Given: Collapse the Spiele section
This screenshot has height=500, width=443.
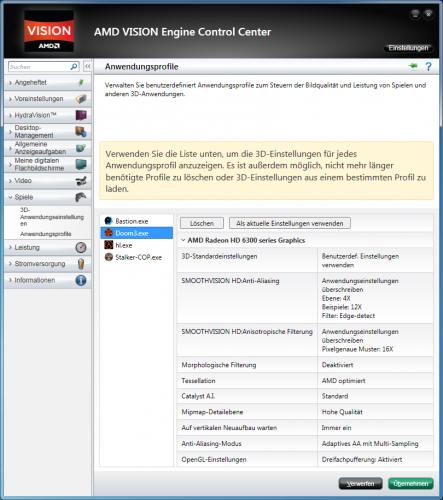Looking at the screenshot, I should click(10, 197).
